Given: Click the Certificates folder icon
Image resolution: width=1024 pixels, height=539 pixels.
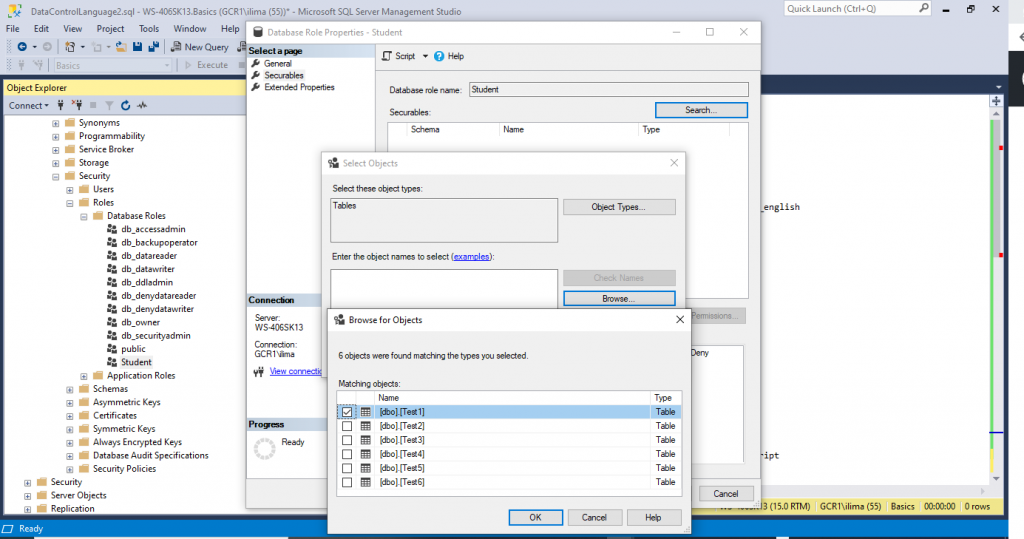Looking at the screenshot, I should 84,416.
